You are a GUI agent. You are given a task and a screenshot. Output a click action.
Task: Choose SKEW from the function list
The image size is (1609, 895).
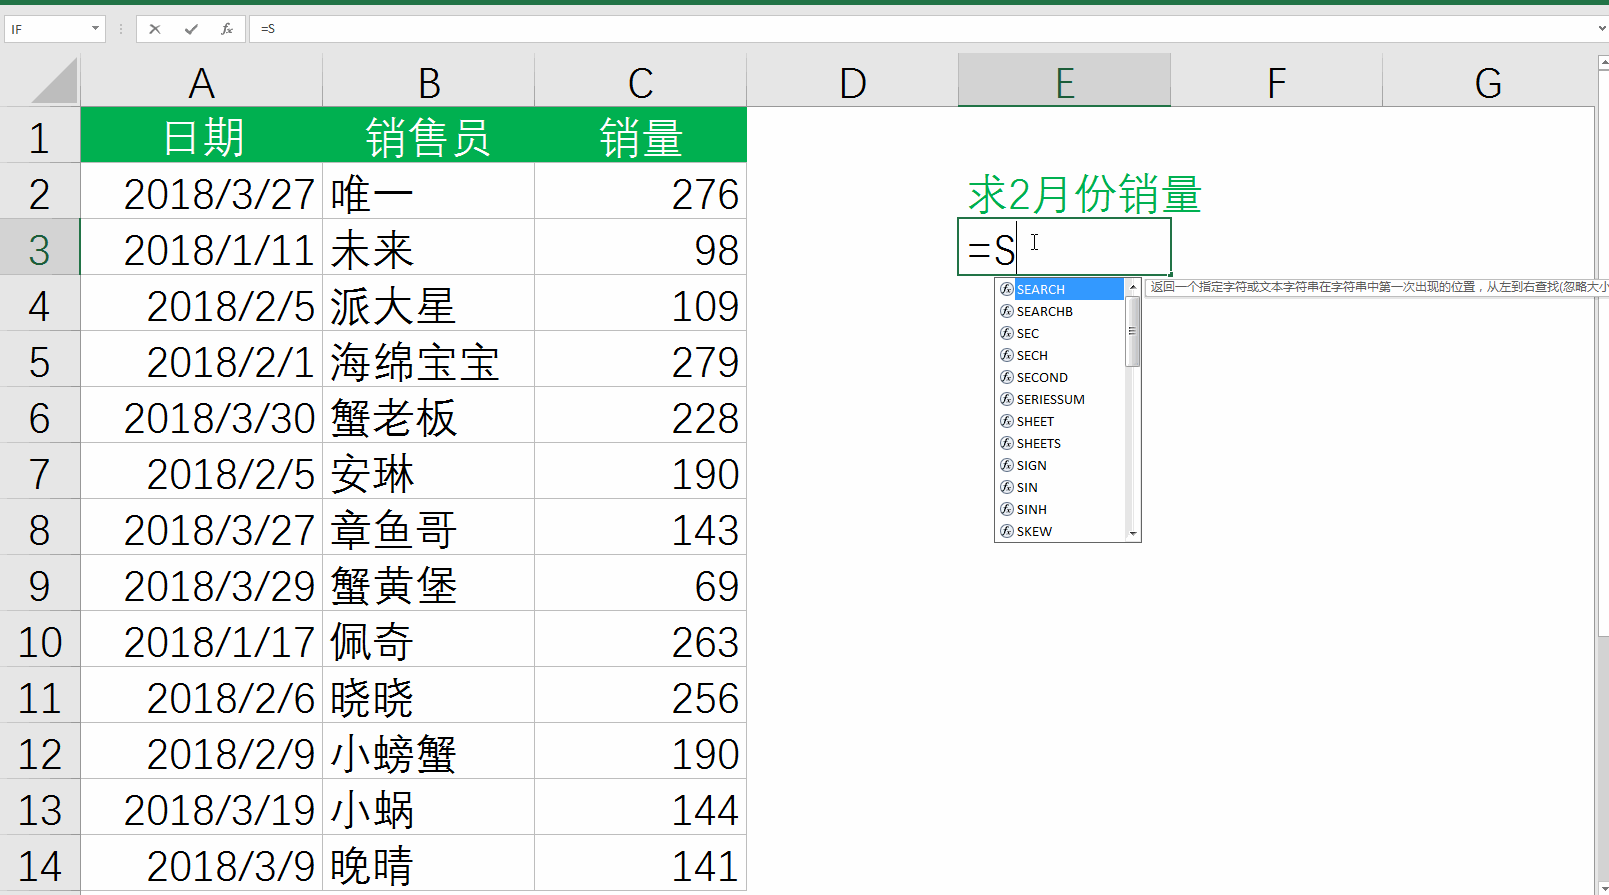tap(1061, 531)
